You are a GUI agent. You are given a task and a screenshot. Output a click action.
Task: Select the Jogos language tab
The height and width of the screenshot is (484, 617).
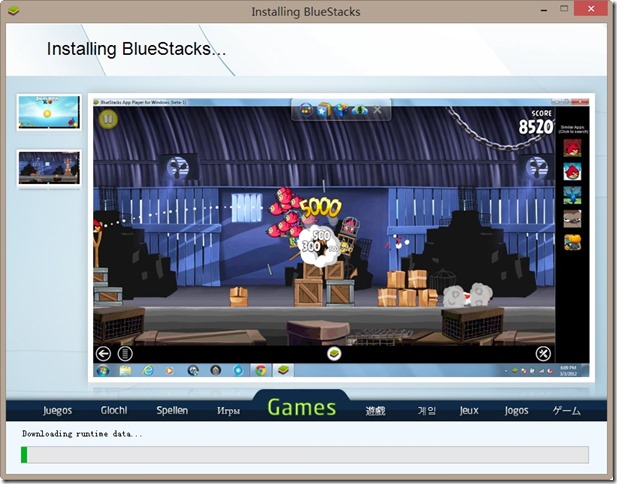click(x=516, y=410)
